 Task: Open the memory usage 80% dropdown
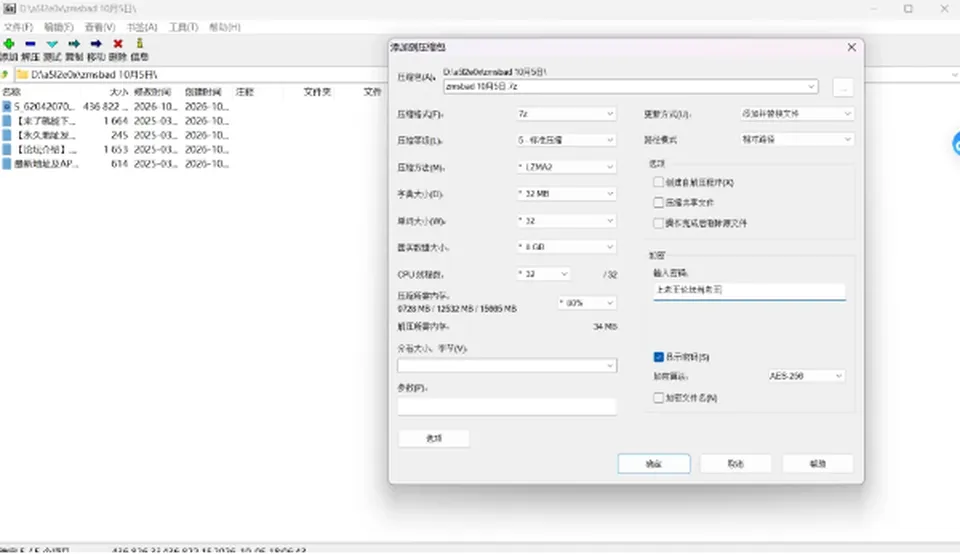tap(587, 302)
